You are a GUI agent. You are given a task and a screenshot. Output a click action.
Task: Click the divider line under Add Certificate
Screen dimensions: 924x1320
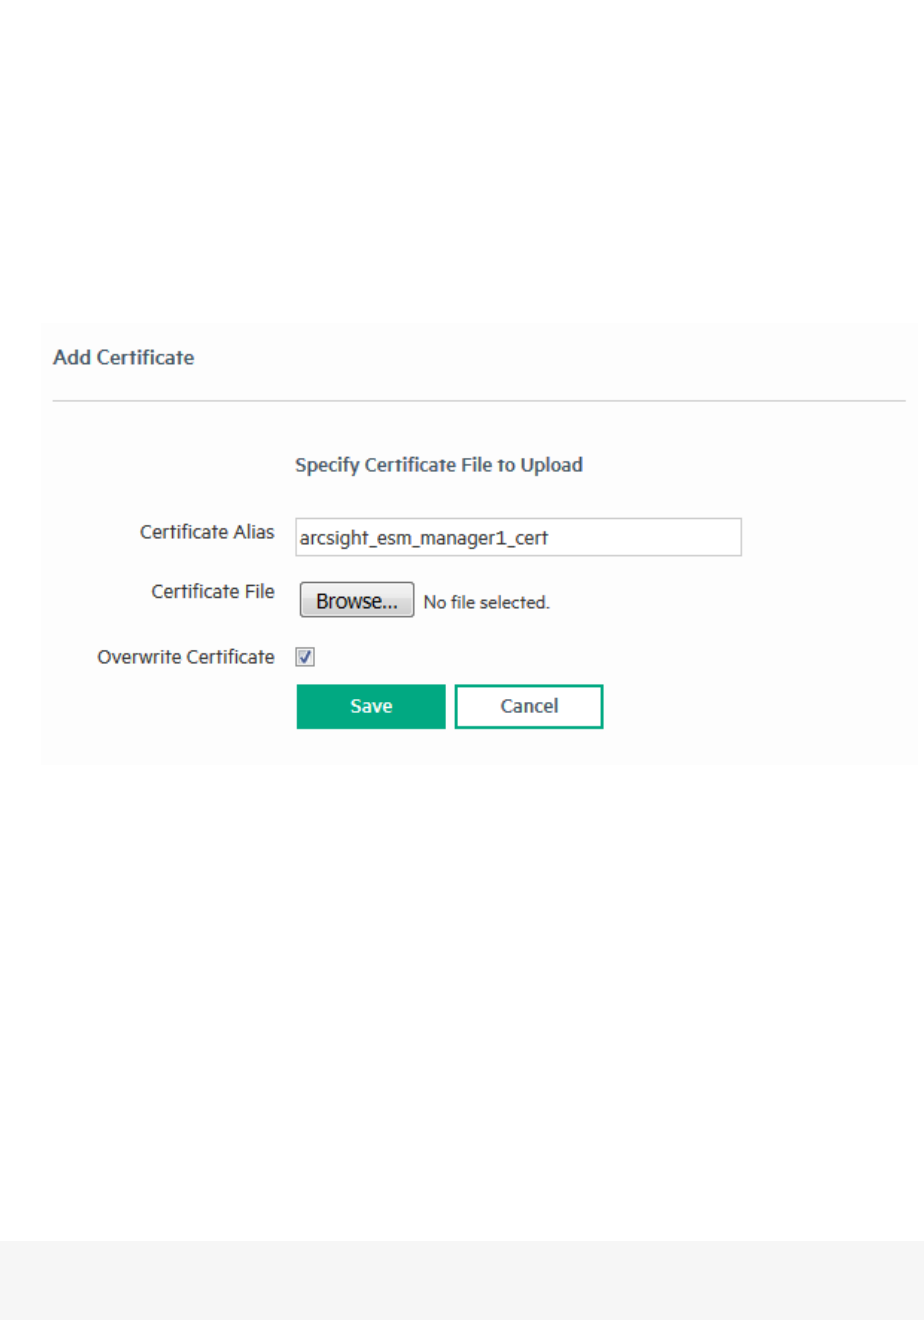pos(479,401)
